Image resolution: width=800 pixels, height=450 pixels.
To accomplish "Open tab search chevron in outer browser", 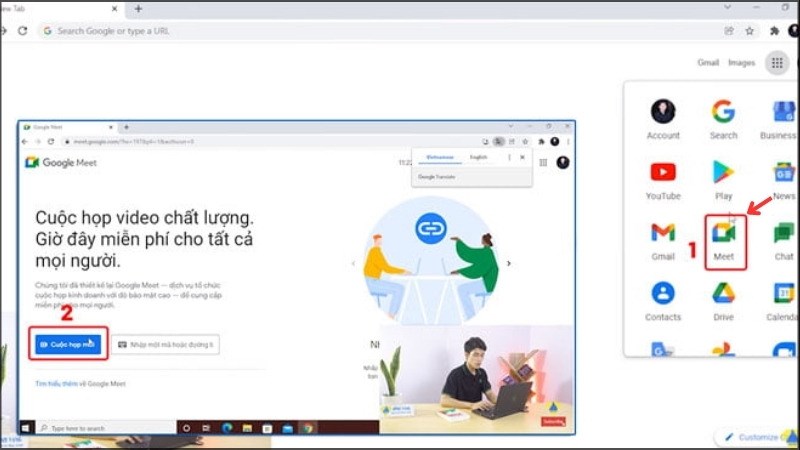I will point(728,7).
